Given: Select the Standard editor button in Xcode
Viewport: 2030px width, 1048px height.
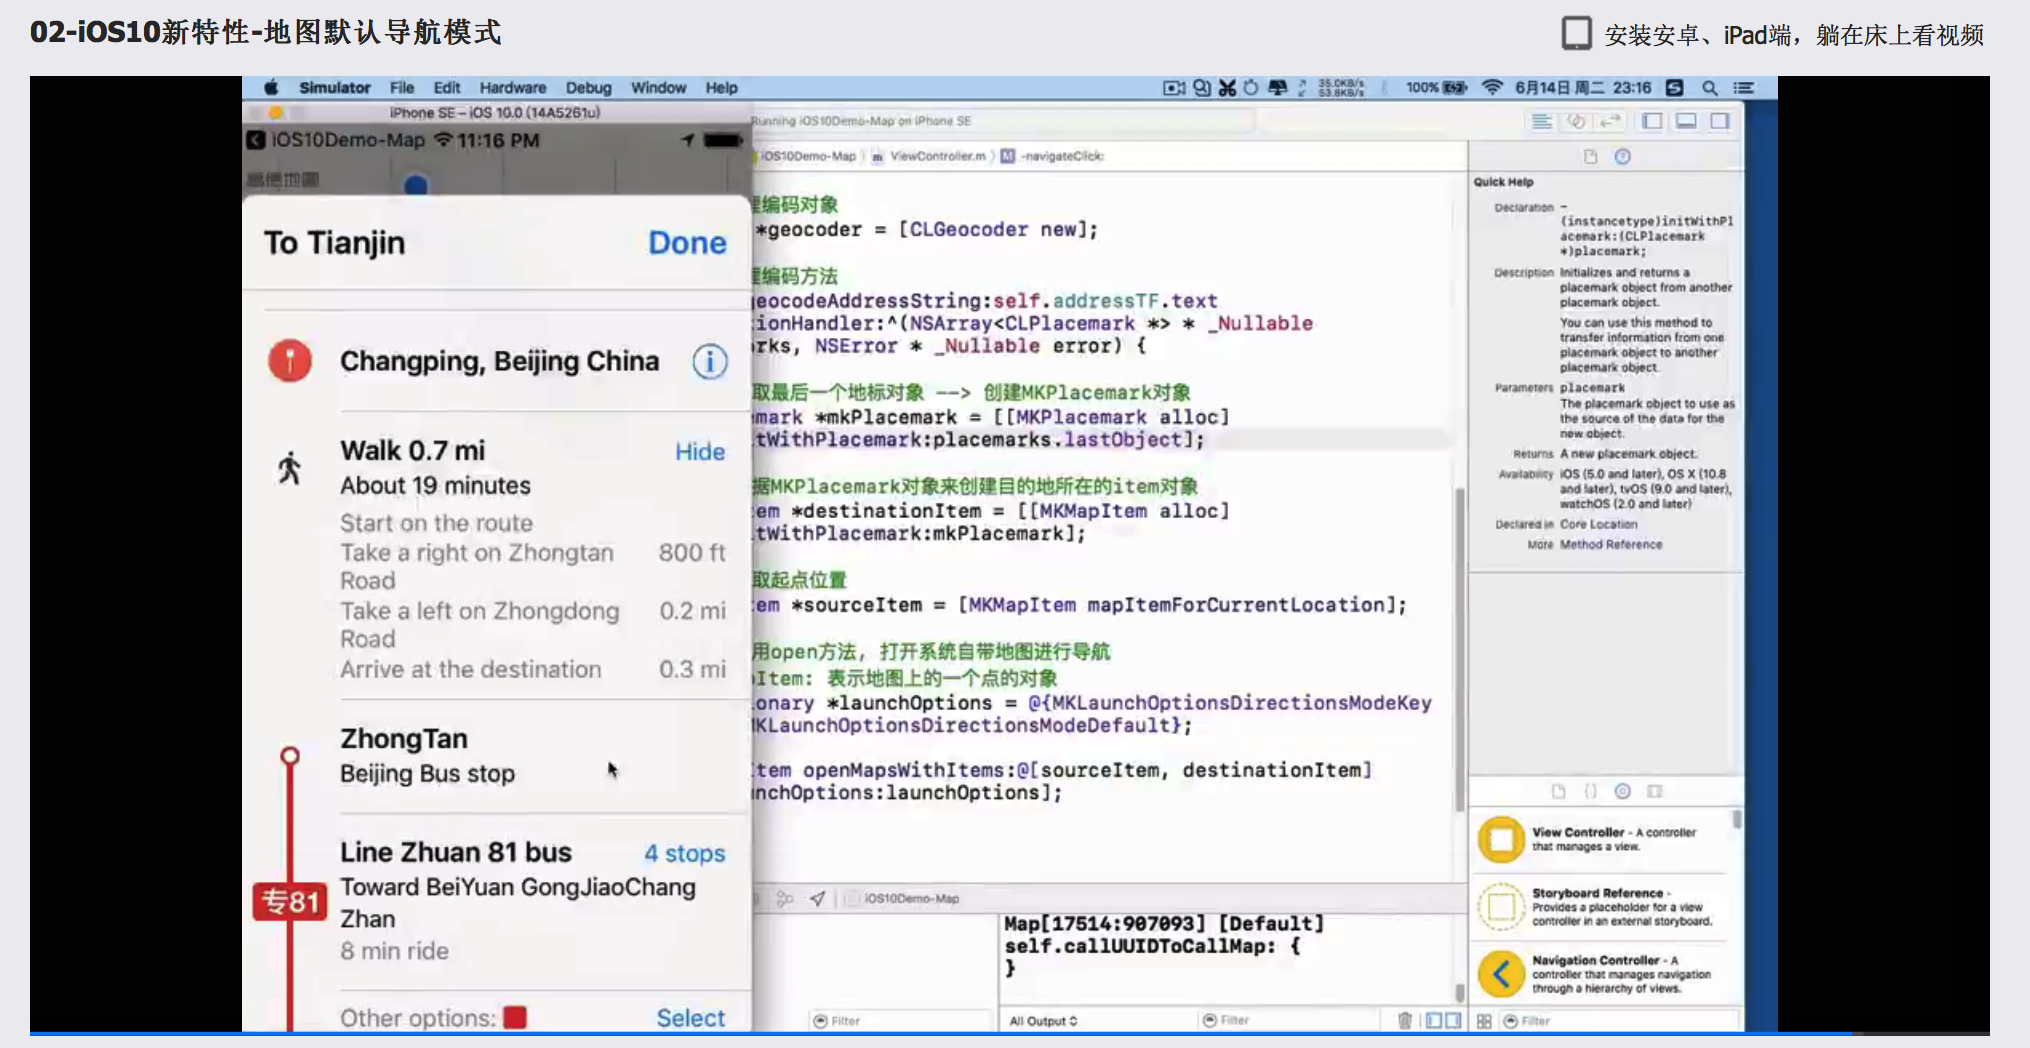Looking at the screenshot, I should click(x=1541, y=121).
